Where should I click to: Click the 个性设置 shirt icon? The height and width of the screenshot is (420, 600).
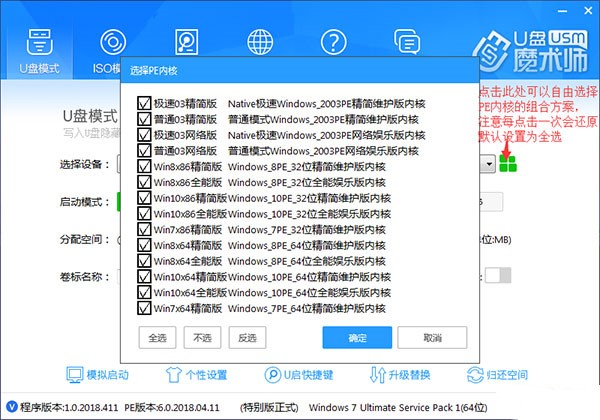pos(173,375)
